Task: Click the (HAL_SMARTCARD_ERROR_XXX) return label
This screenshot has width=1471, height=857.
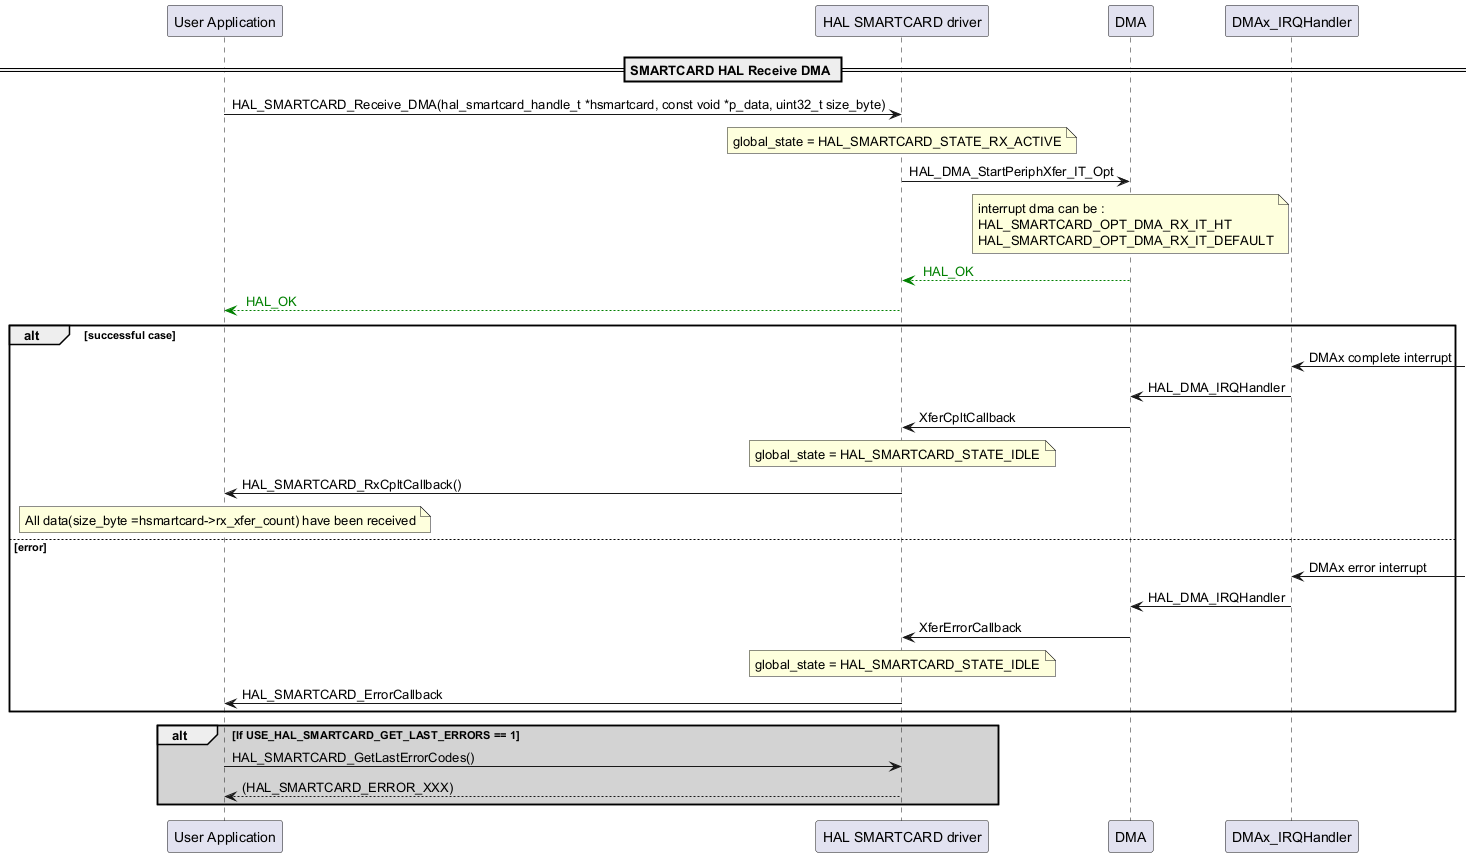Action: [347, 788]
